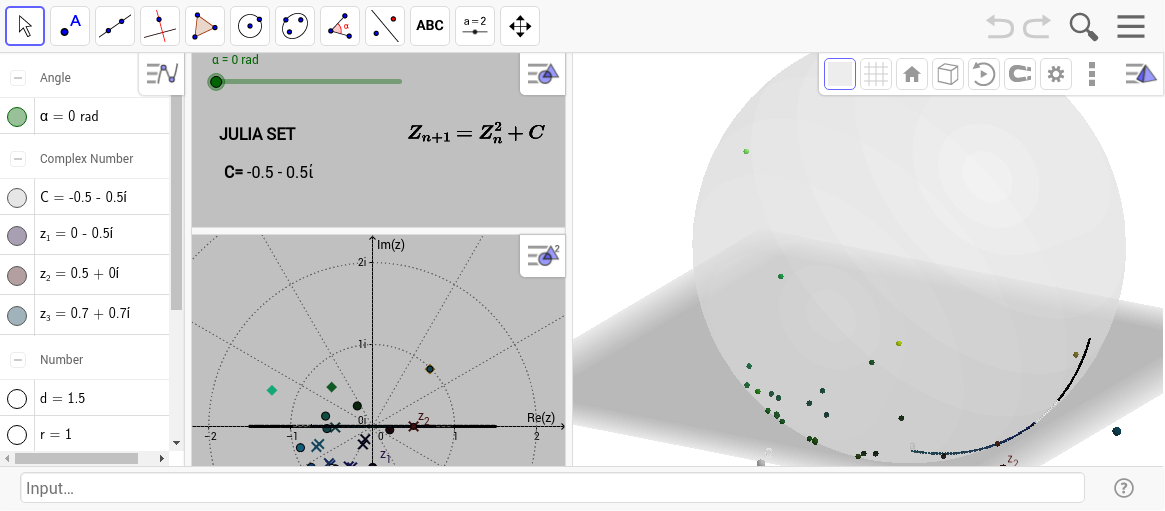Toggle visibility of z₂ = 0.5 + 0i
1165x511 pixels.
[17, 276]
